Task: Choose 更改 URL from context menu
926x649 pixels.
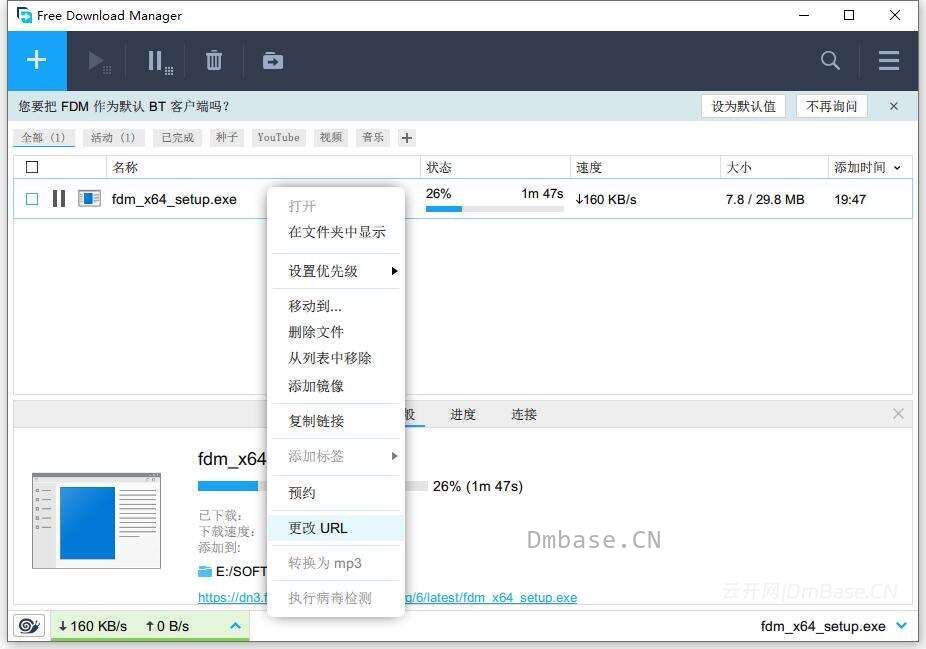Action: click(x=336, y=528)
